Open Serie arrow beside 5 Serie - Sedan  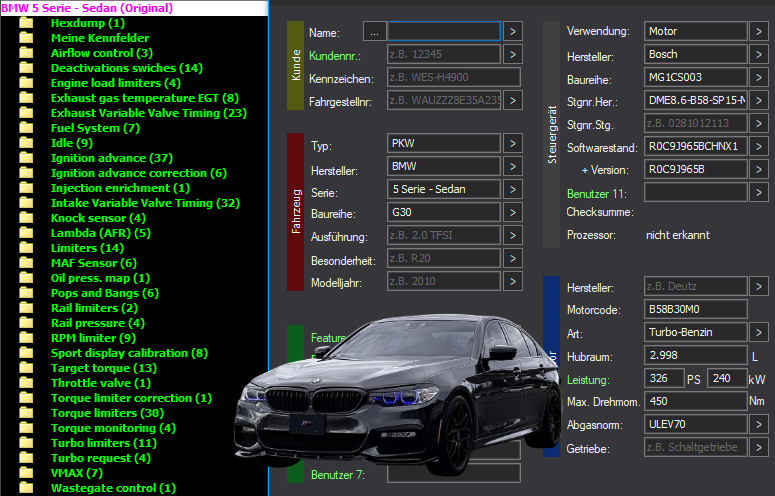513,189
